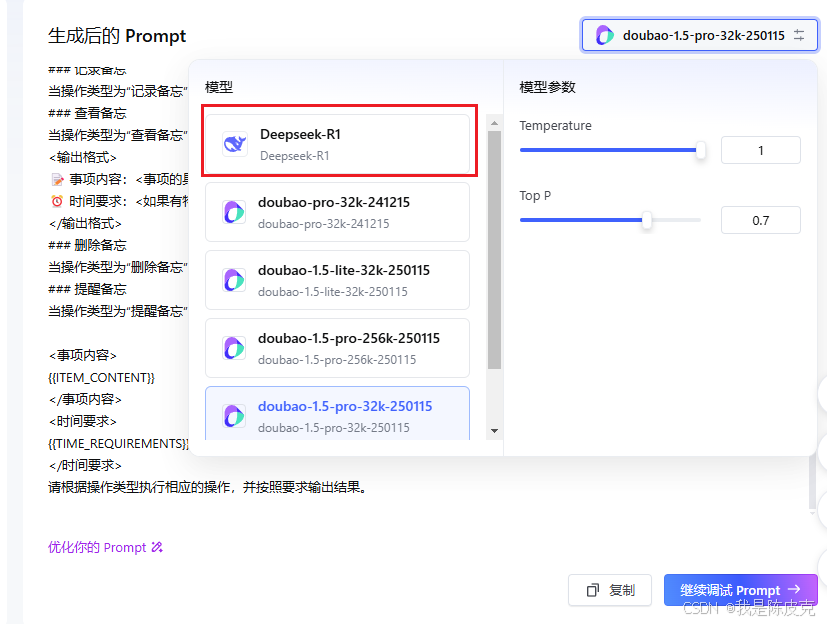Click the model list scroll up arrow
The height and width of the screenshot is (624, 827).
click(494, 123)
